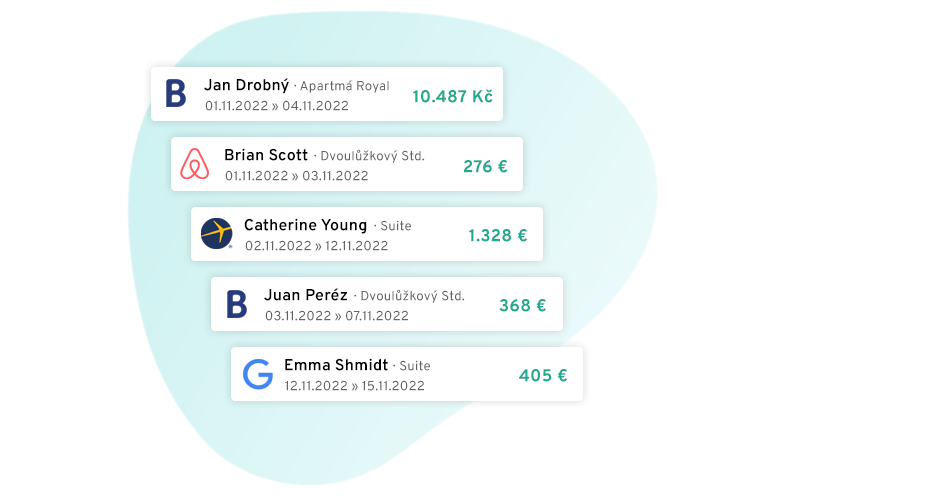
Task: Click the Google logo beside Emma Shmidt
Action: [x=258, y=374]
